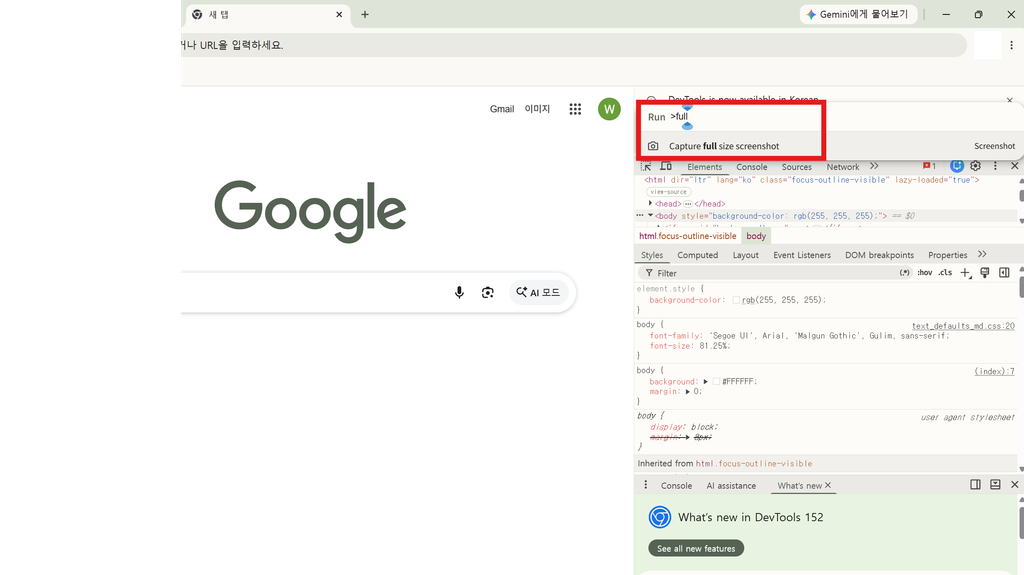This screenshot has height=575, width=1024.
Task: Collapse the body element node
Action: pyautogui.click(x=650, y=215)
